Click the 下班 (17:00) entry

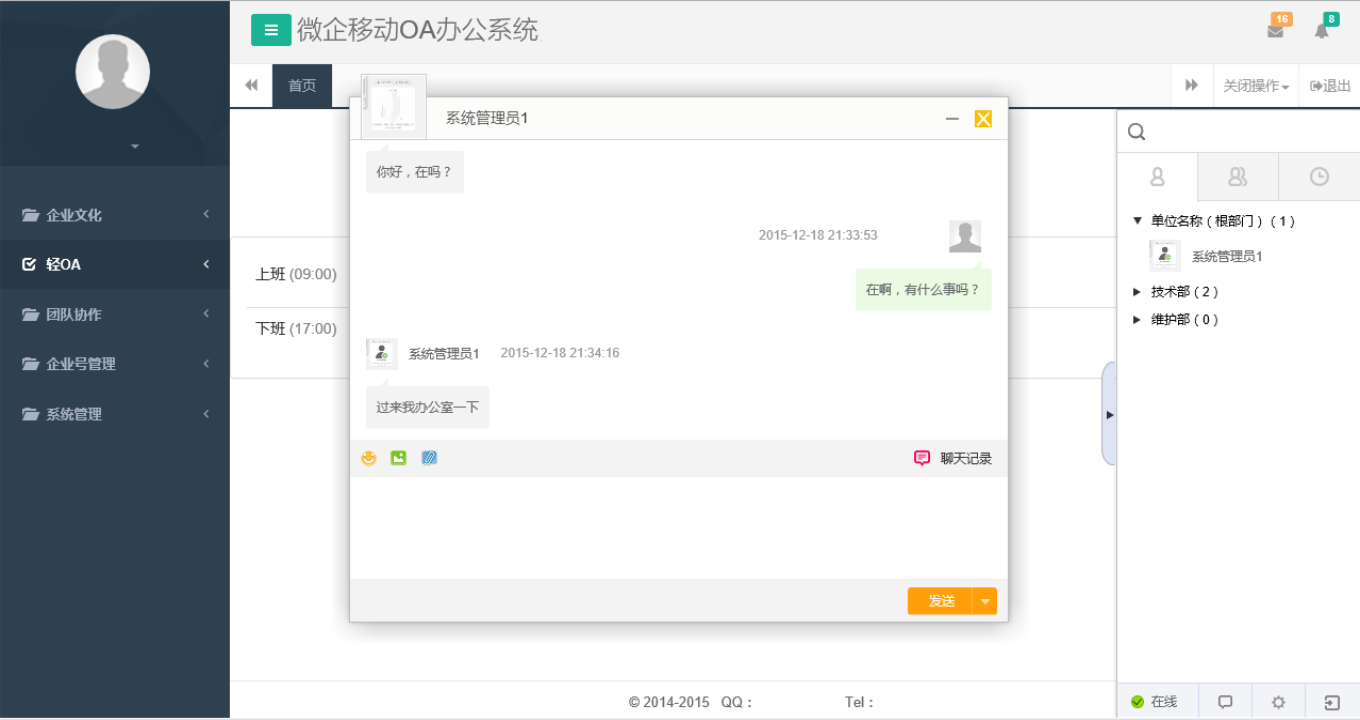pyautogui.click(x=296, y=329)
